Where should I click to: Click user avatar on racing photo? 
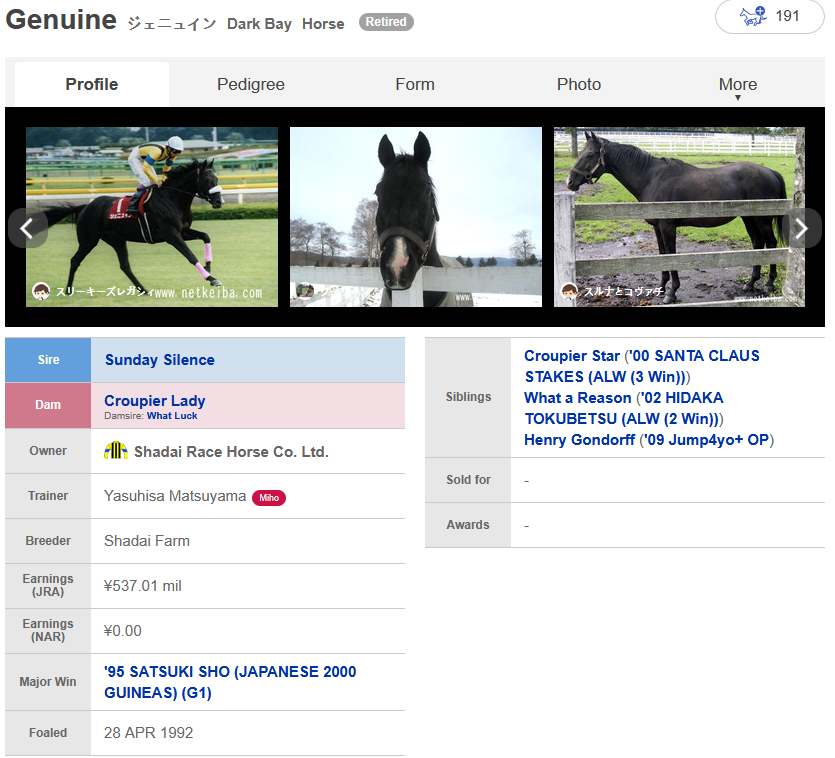[x=41, y=291]
